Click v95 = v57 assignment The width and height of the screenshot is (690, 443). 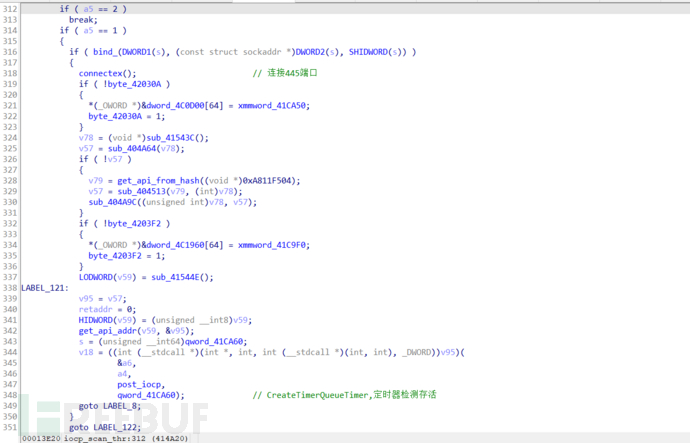pyautogui.click(x=103, y=299)
